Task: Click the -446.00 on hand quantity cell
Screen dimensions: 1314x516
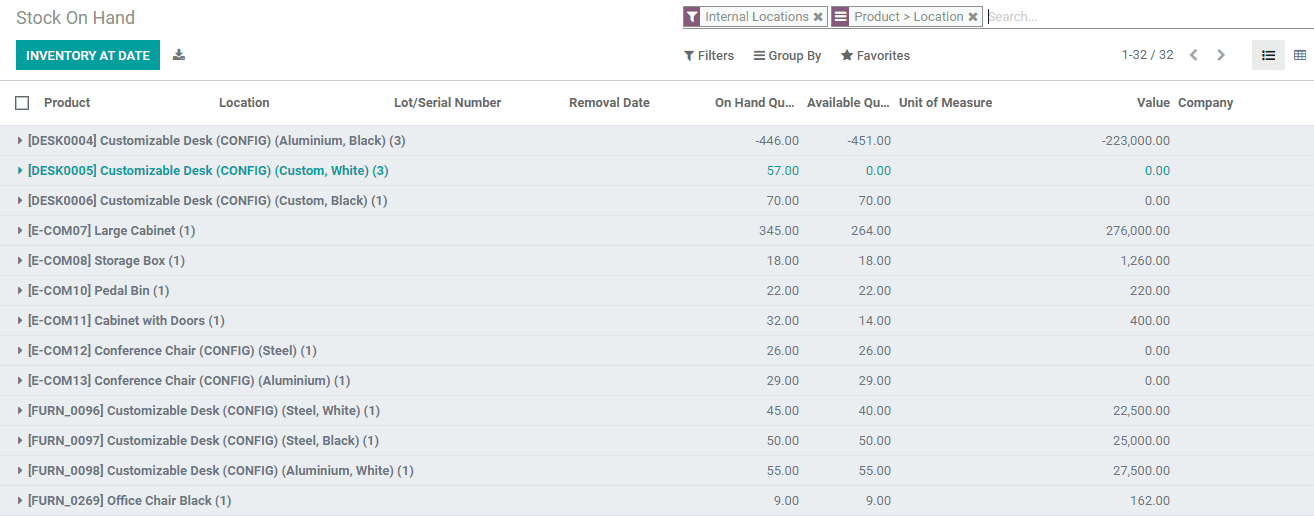Action: 777,141
